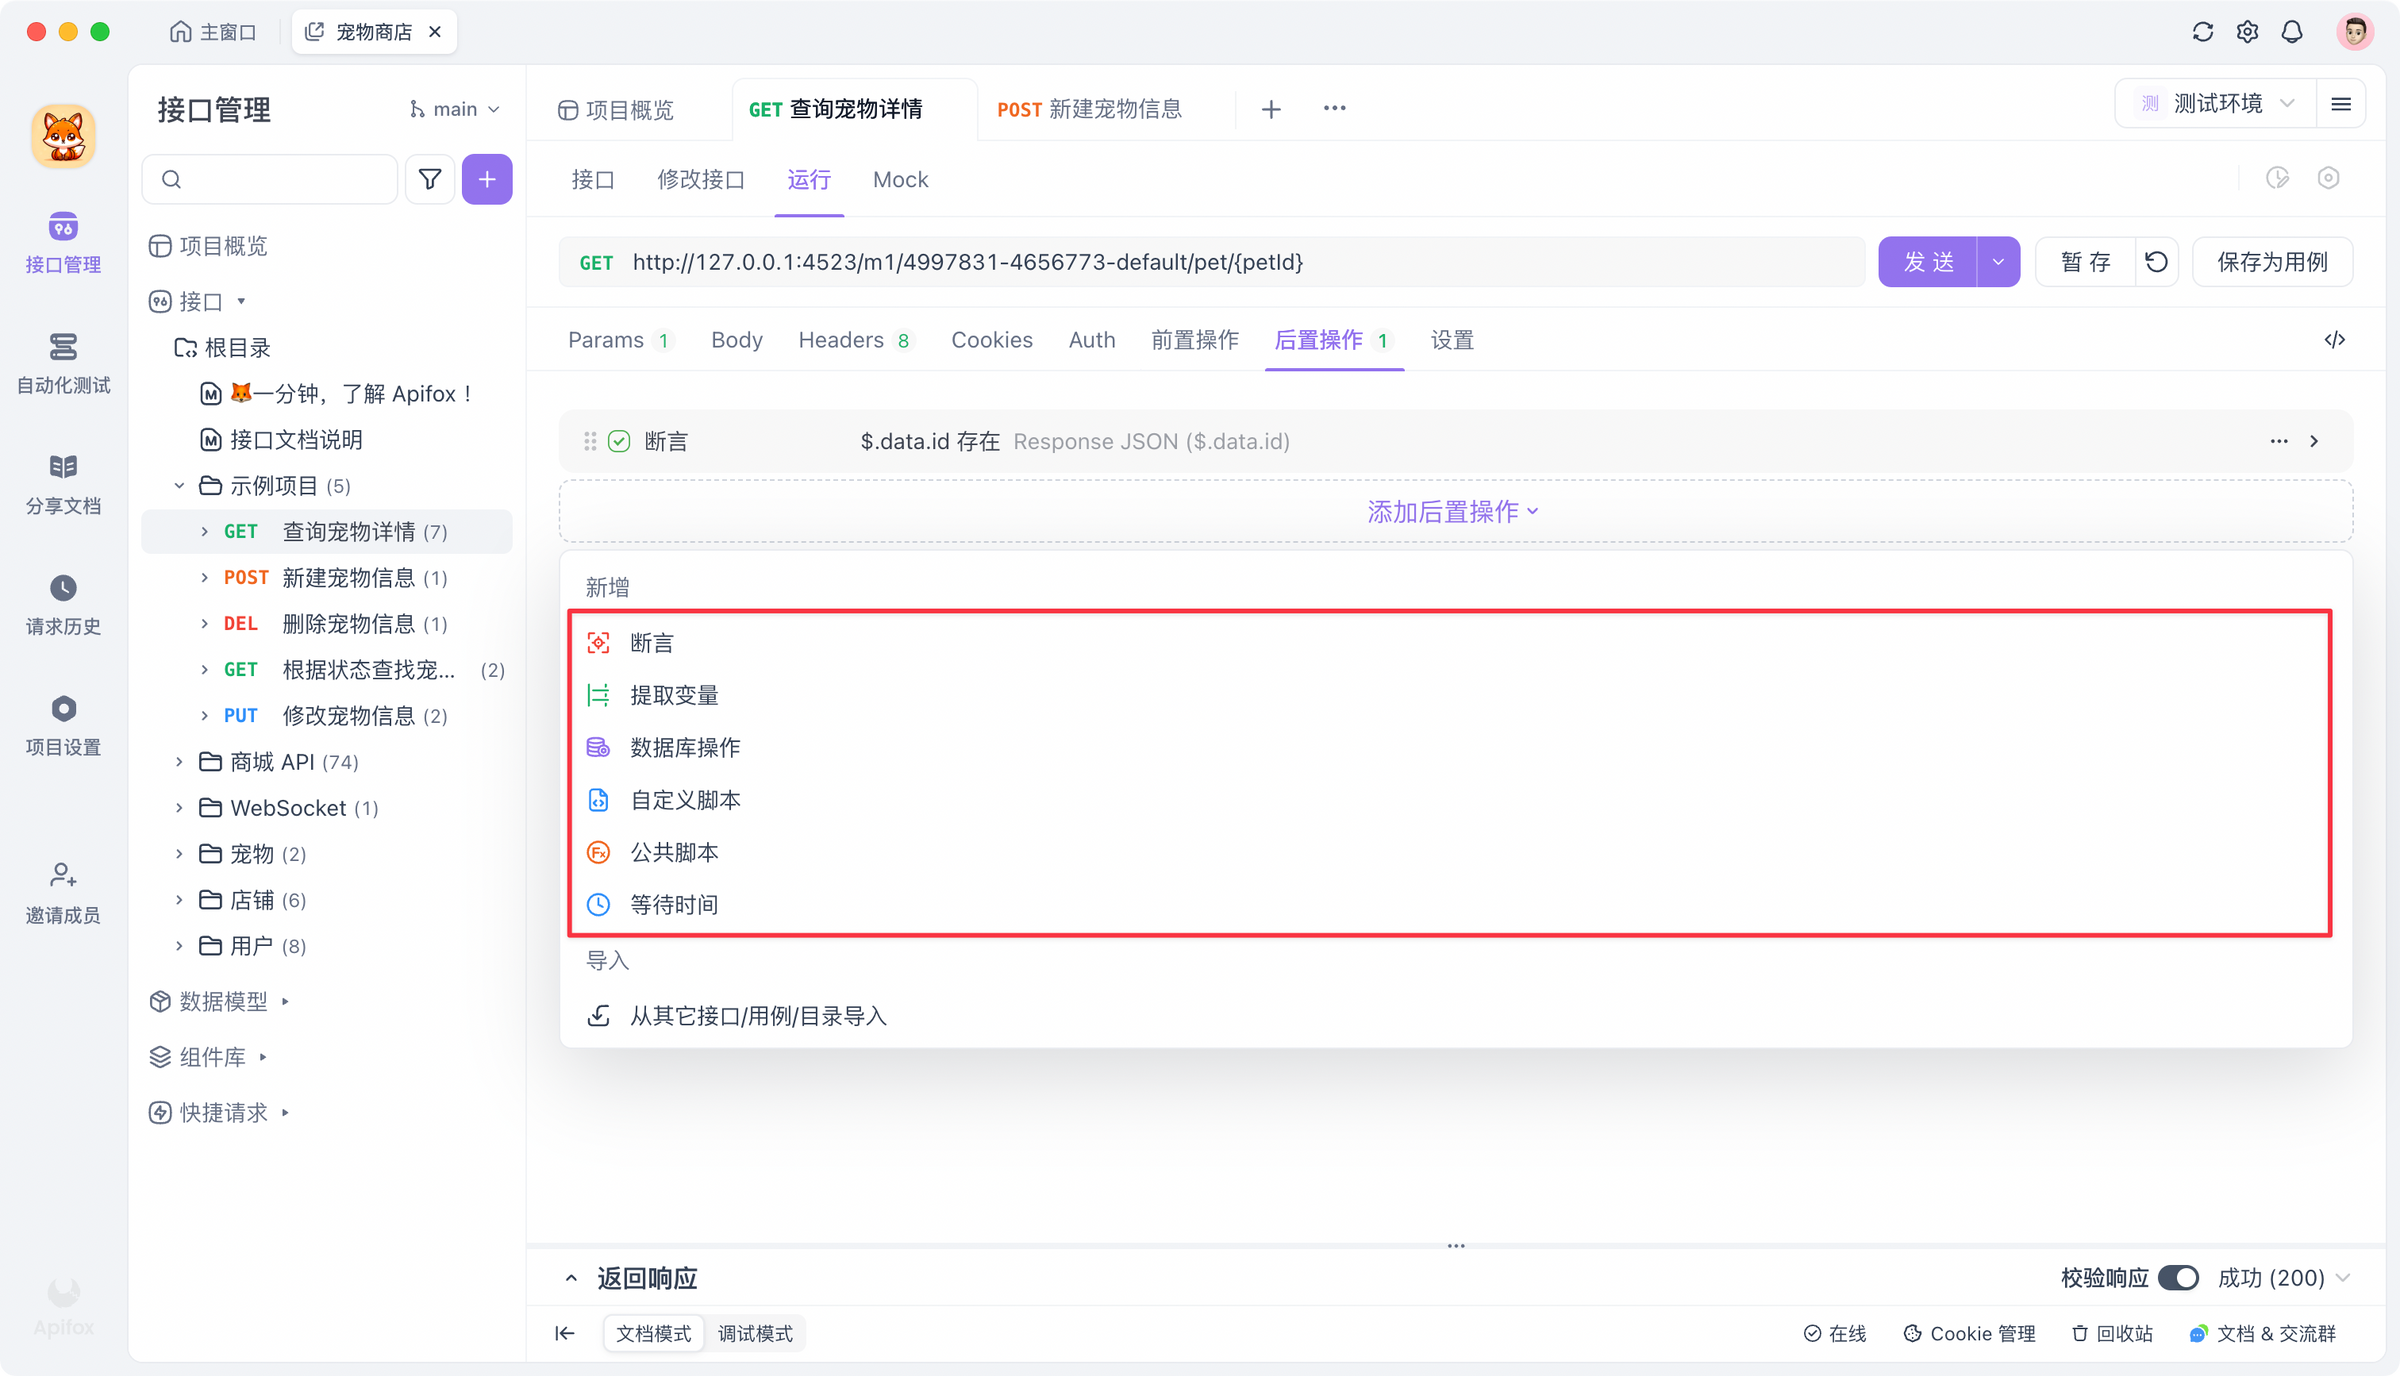Click the code view </> icon
2400x1376 pixels.
pyautogui.click(x=2334, y=340)
